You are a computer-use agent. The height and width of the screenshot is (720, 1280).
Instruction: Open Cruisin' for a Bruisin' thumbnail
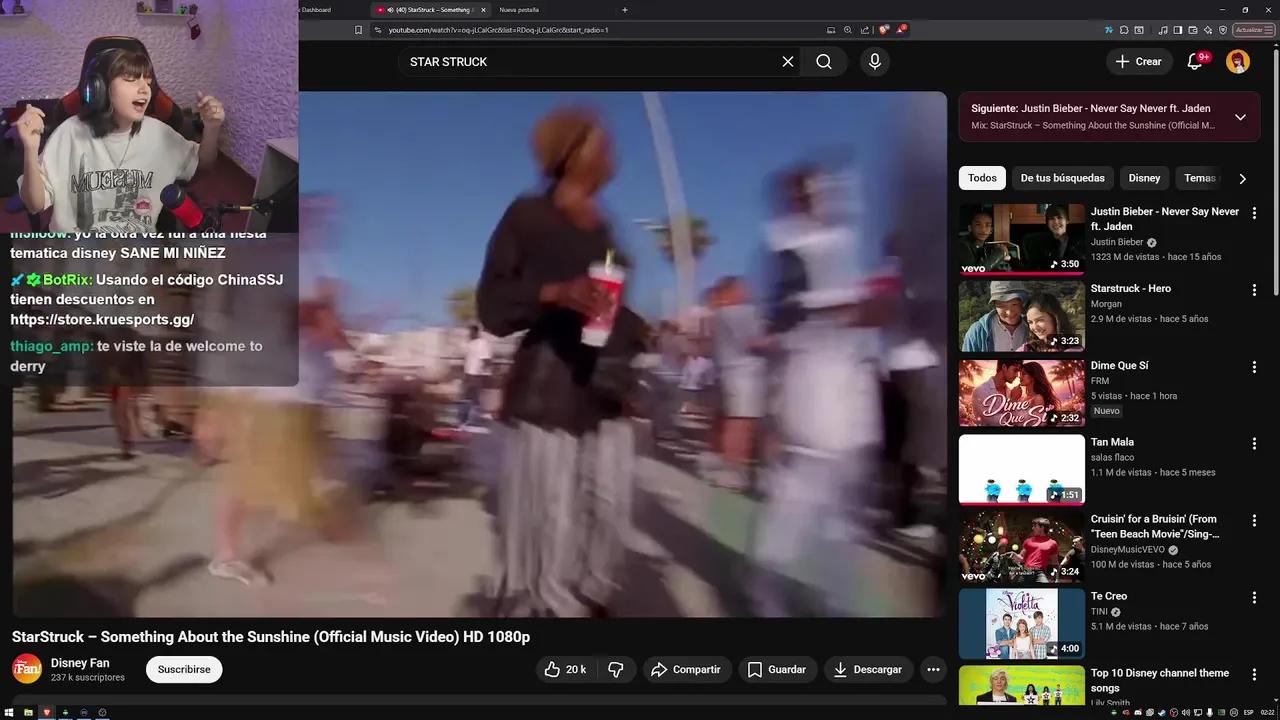(x=1022, y=547)
